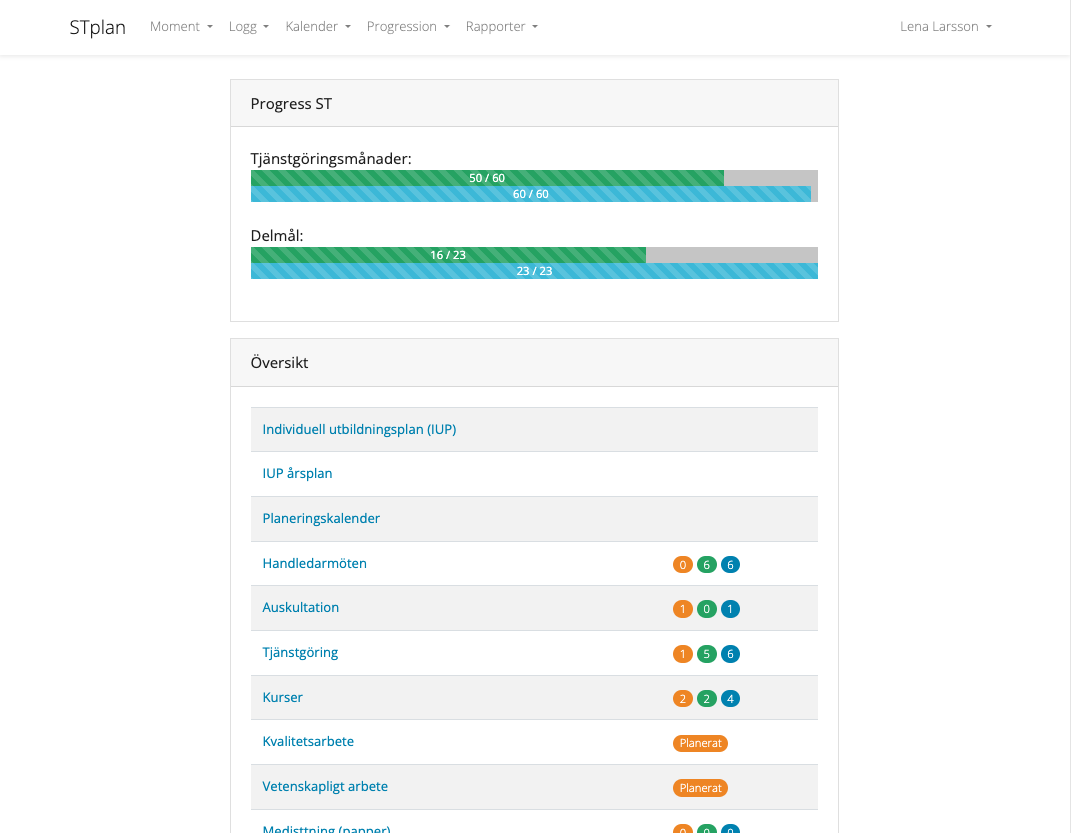Open the Individuell utbildningsplan (IUP) page

pos(359,428)
